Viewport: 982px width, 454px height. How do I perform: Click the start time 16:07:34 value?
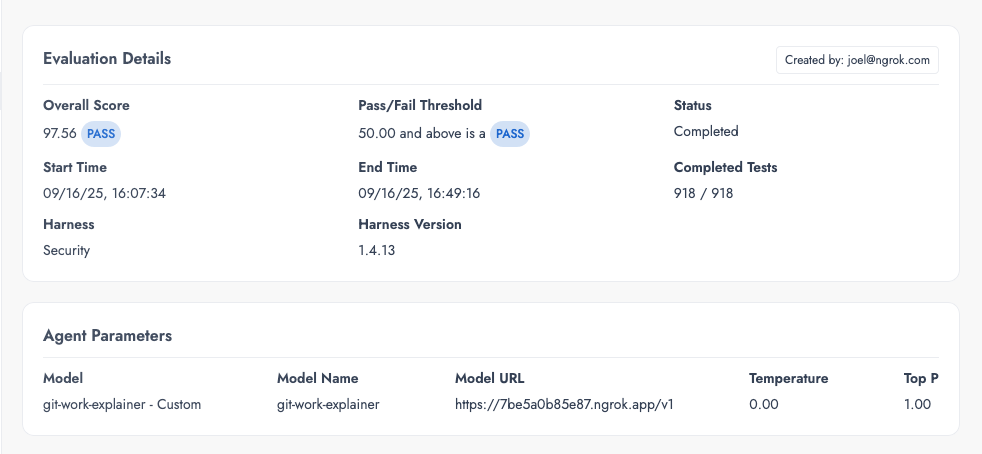pyautogui.click(x=104, y=193)
